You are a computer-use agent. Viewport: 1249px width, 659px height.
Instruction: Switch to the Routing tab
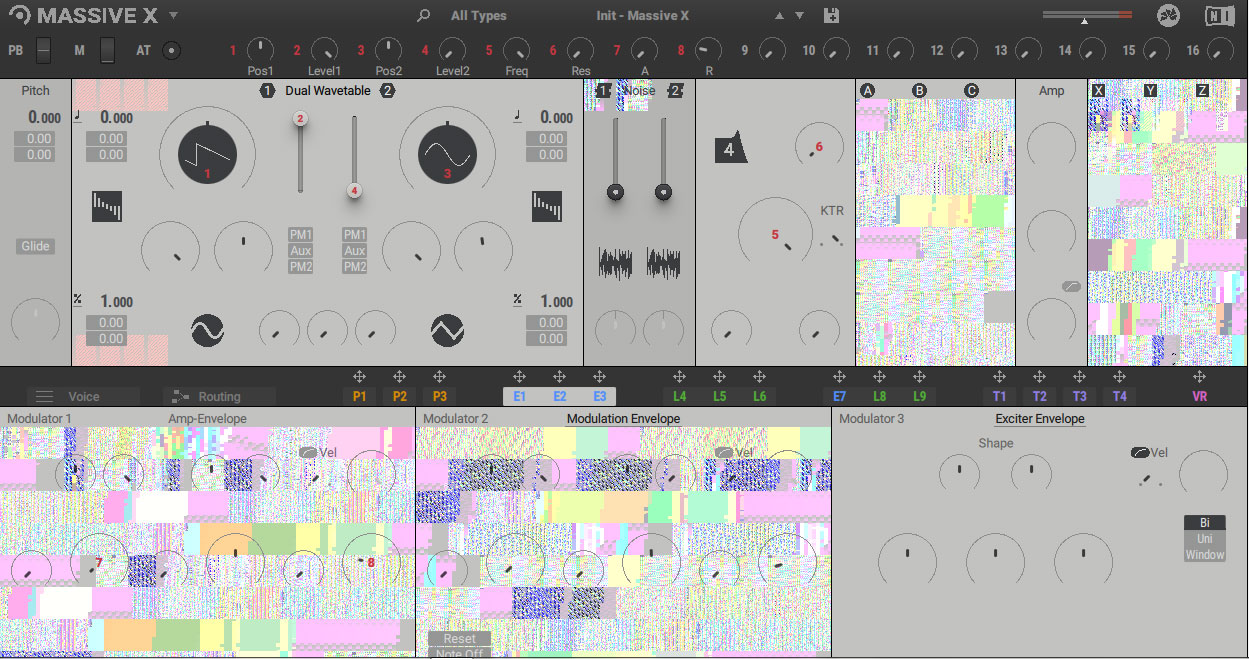219,397
